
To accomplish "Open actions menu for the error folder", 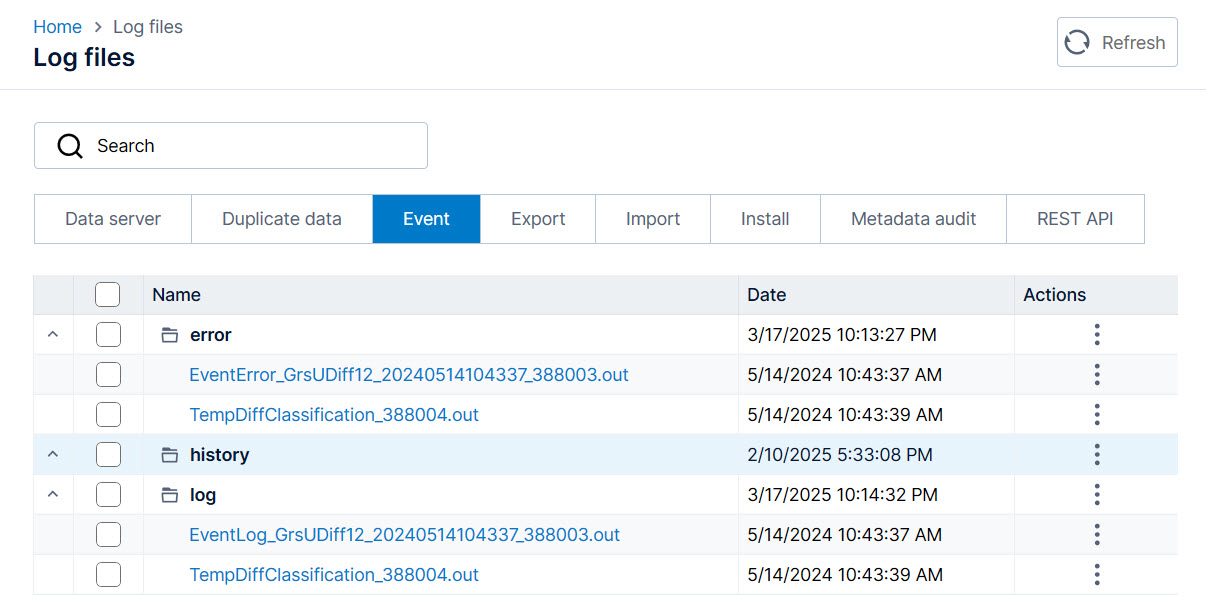I will click(x=1097, y=335).
